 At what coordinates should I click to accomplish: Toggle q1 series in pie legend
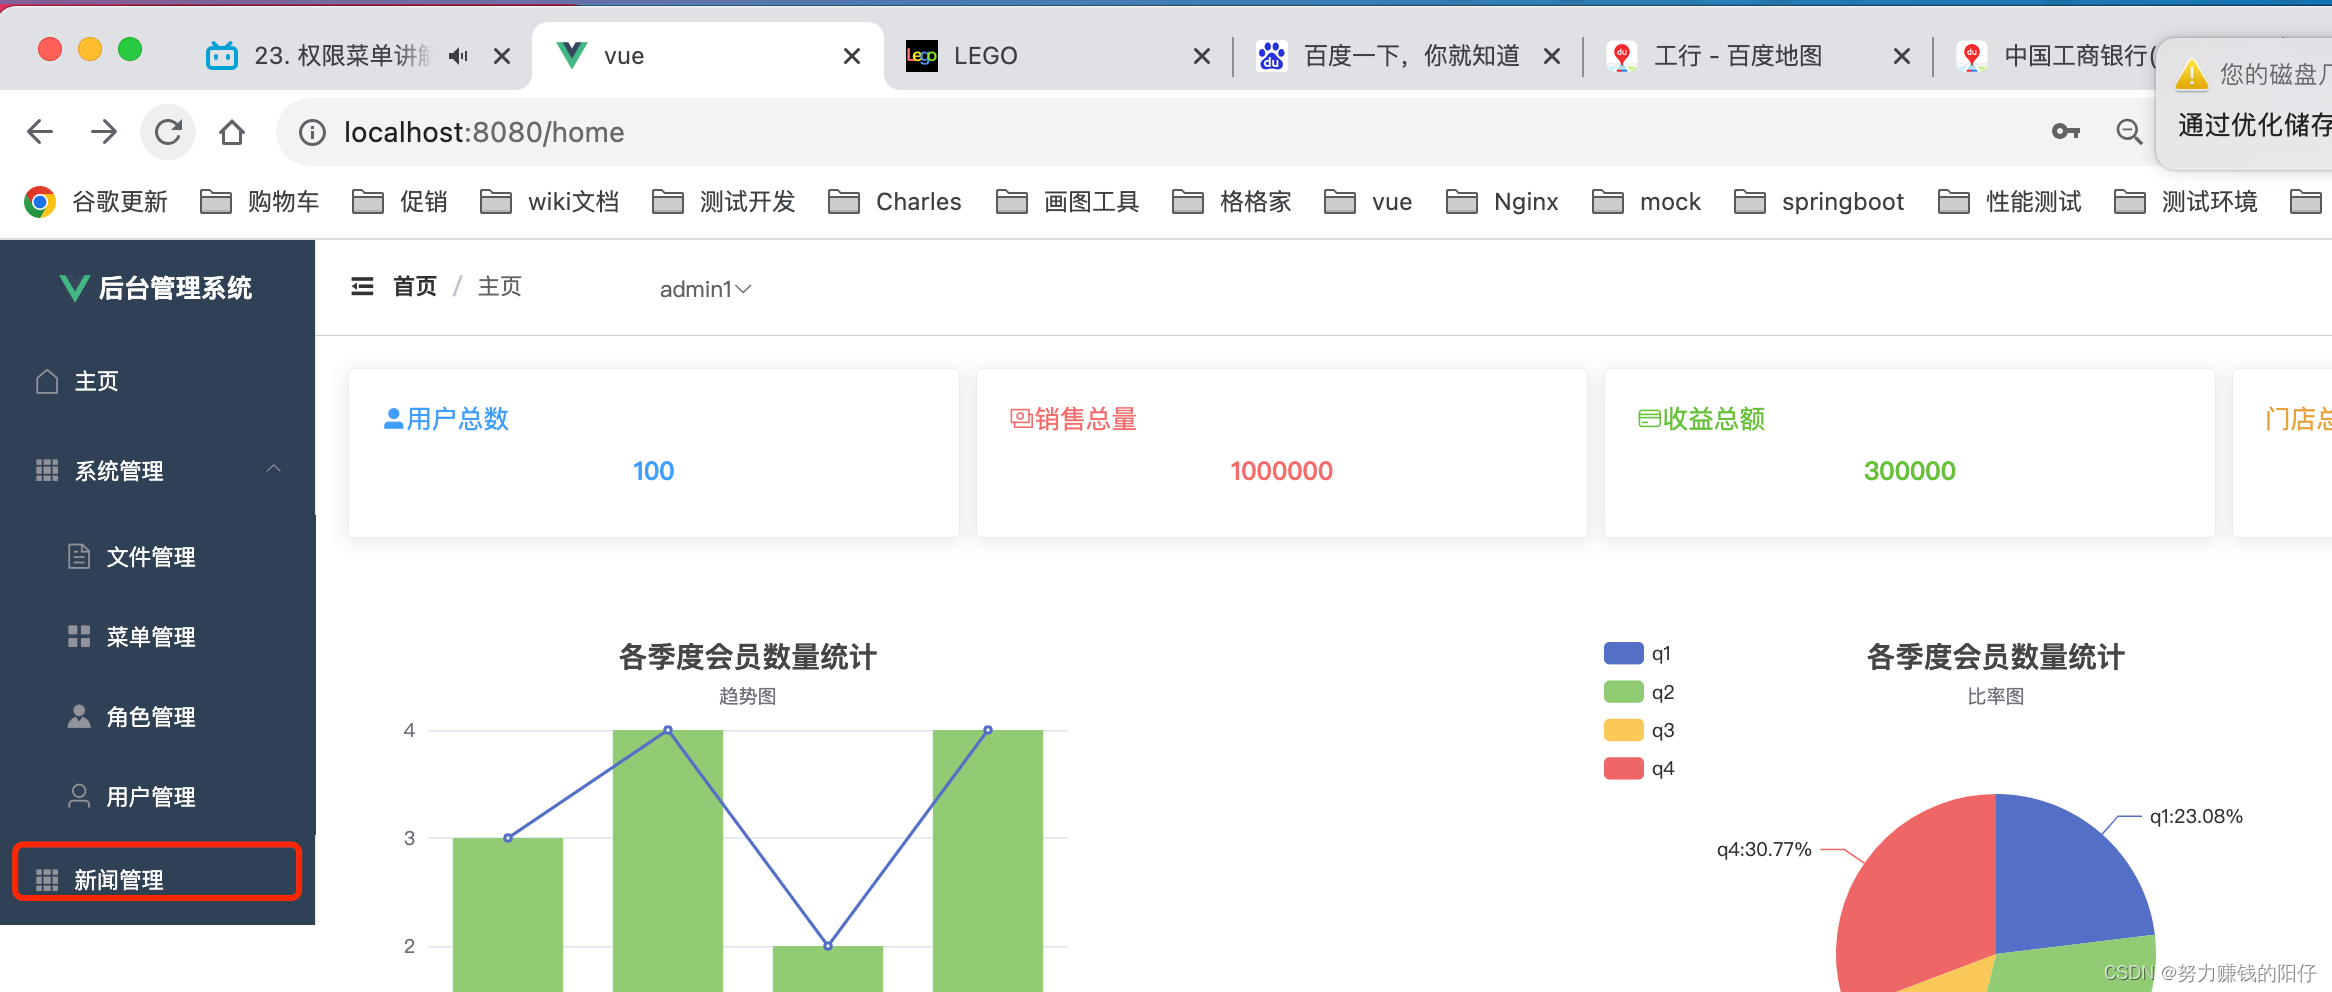point(1637,653)
